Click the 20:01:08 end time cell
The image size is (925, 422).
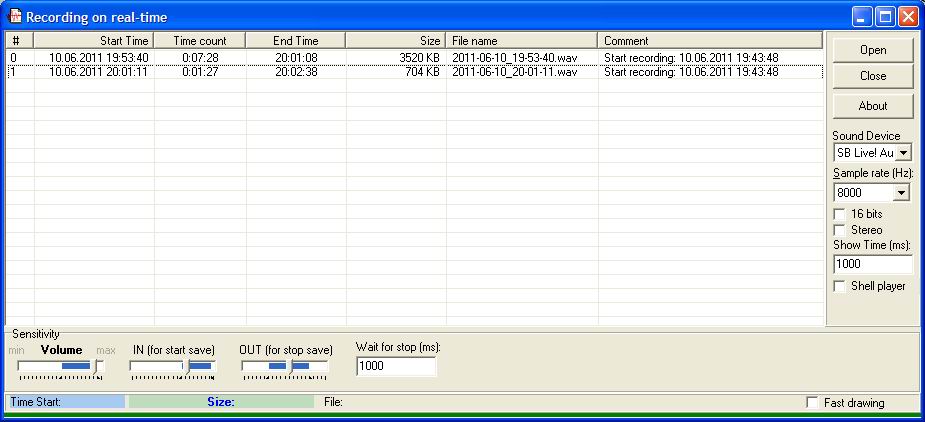click(296, 58)
